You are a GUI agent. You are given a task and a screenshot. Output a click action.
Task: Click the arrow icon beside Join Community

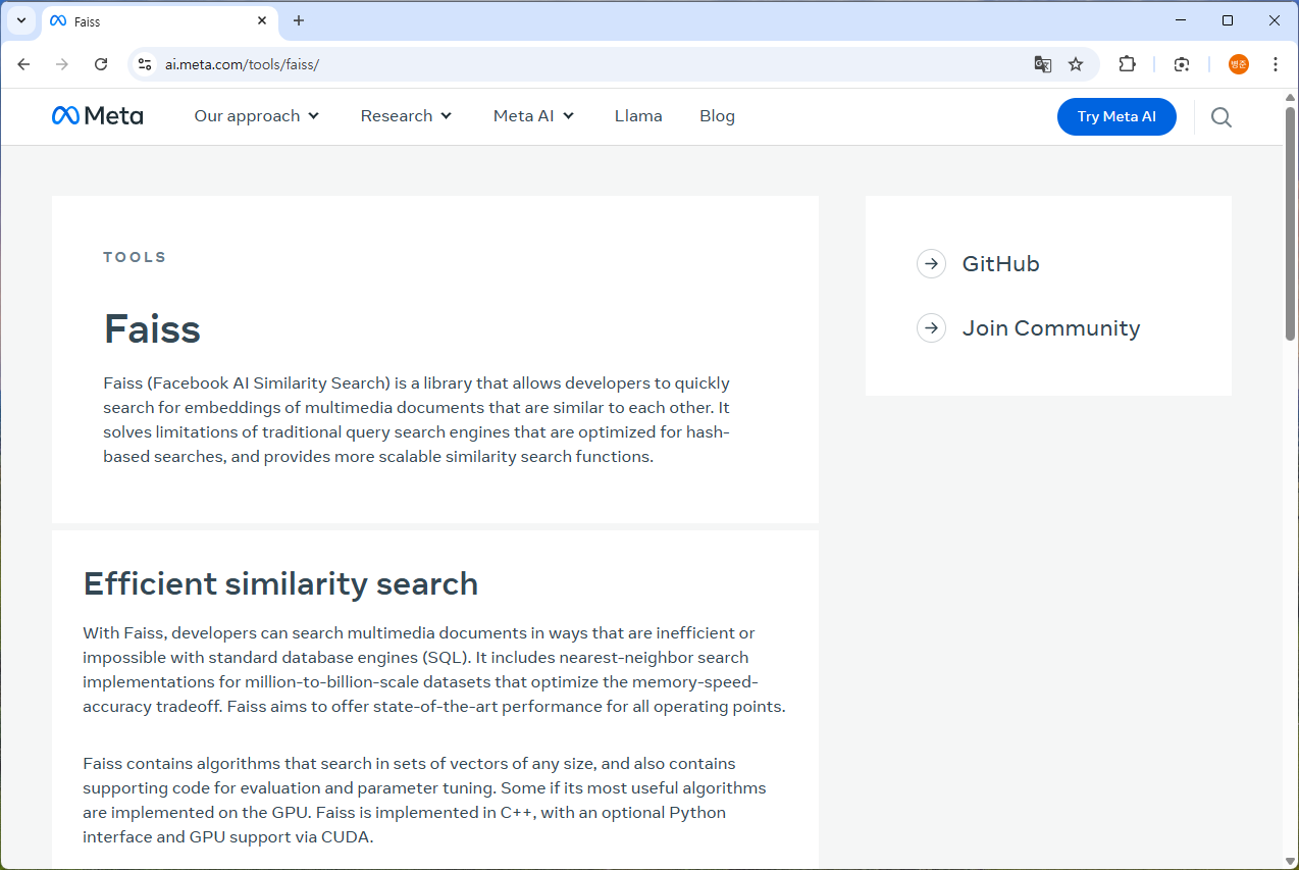931,328
